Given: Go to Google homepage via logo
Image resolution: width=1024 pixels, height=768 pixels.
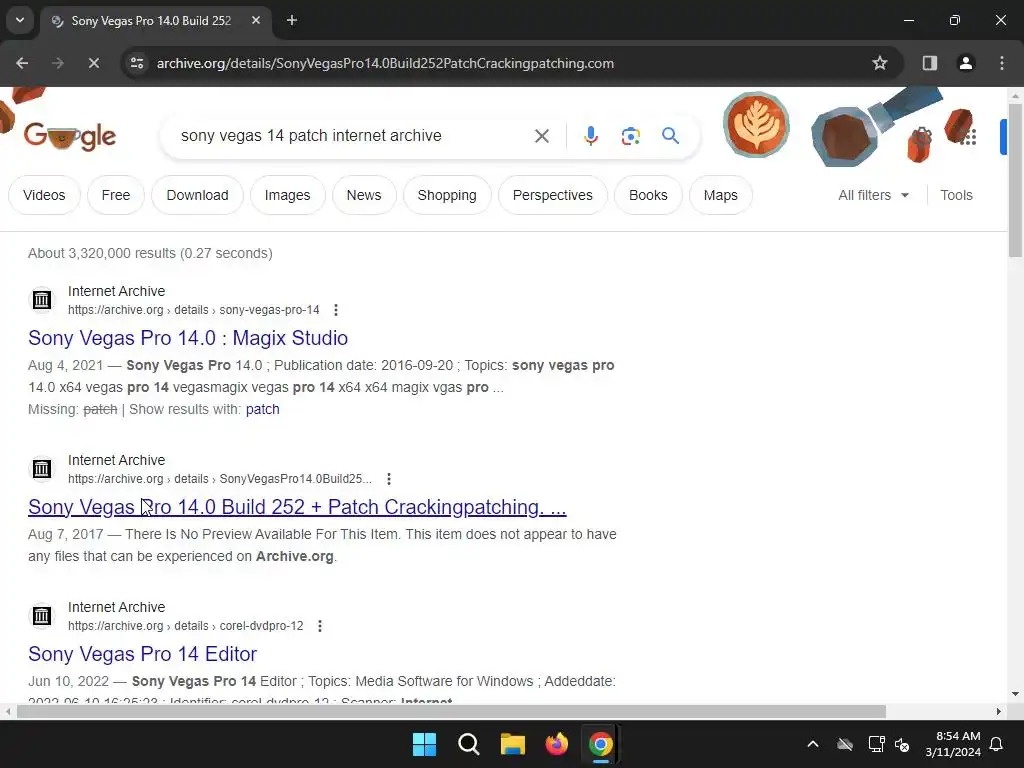Looking at the screenshot, I should click(x=70, y=136).
